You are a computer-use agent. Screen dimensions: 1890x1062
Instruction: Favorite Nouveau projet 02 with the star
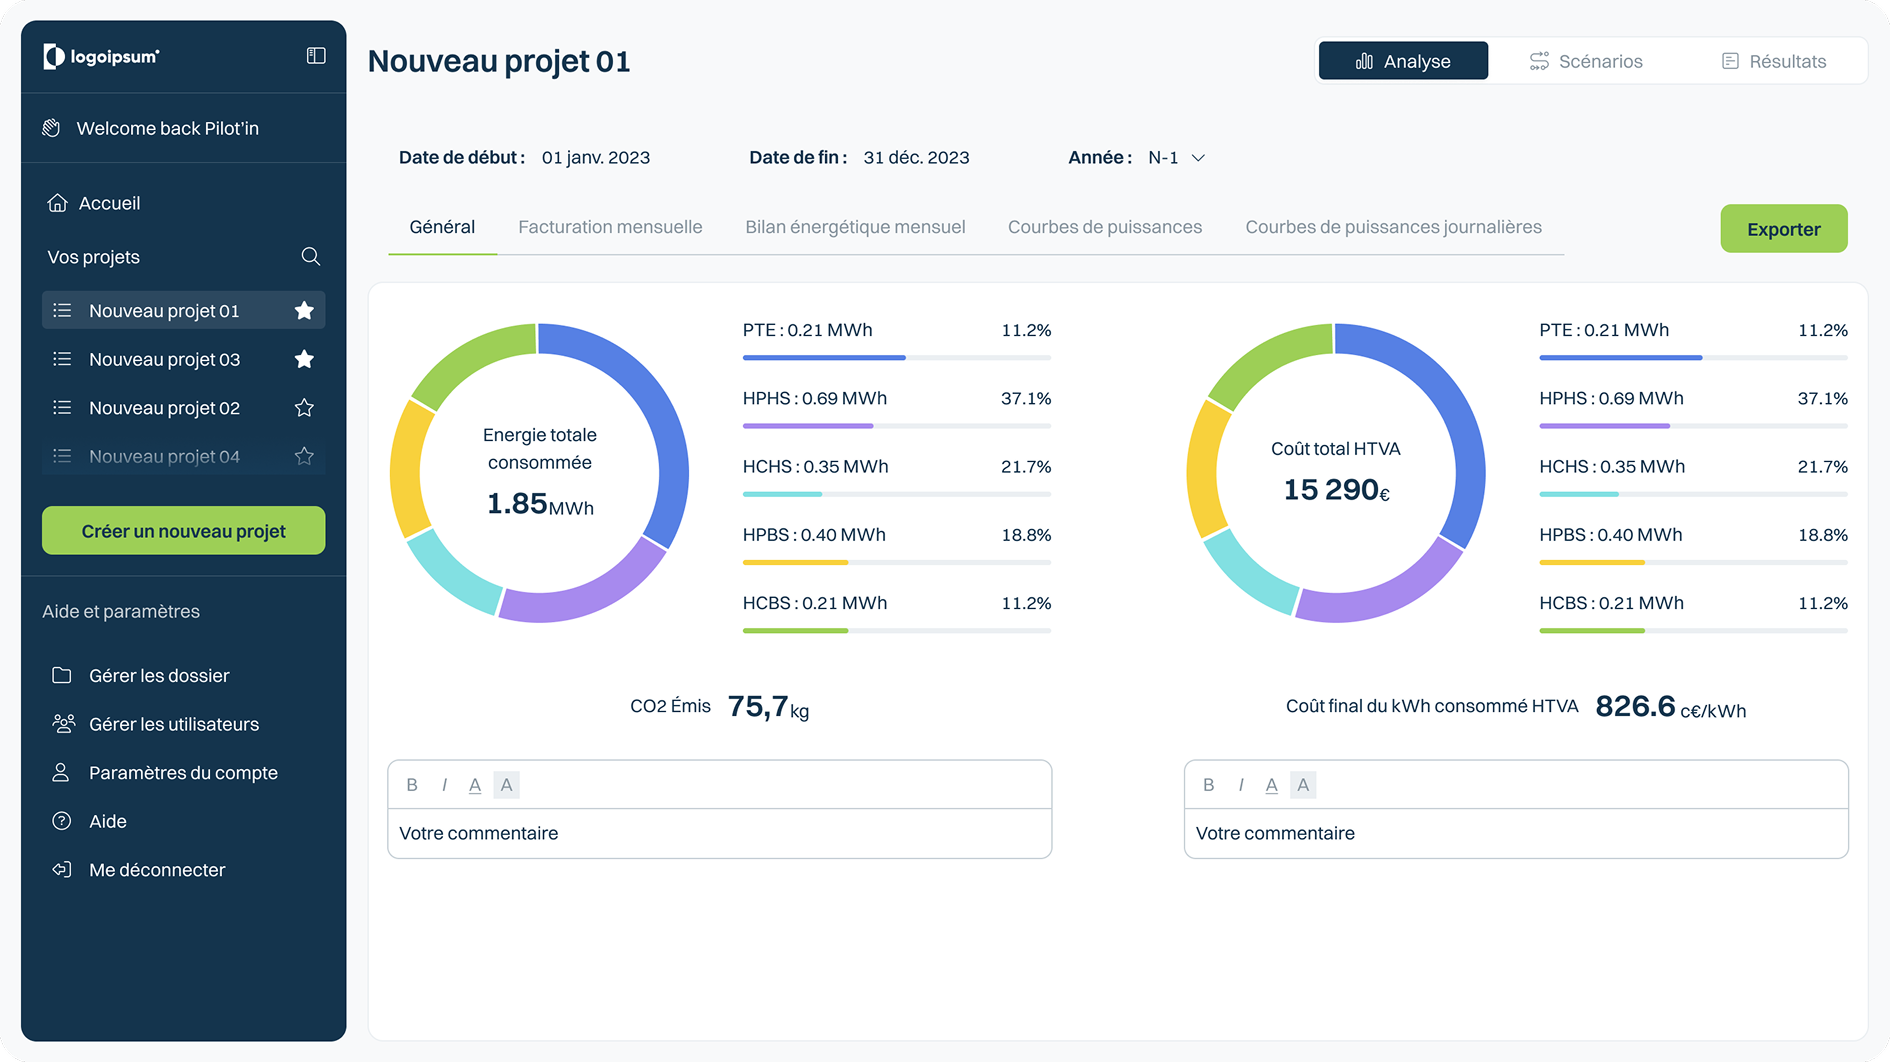coord(305,408)
